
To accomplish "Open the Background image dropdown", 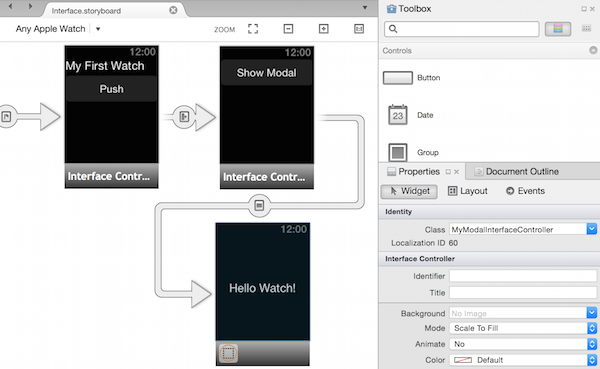I will (592, 313).
